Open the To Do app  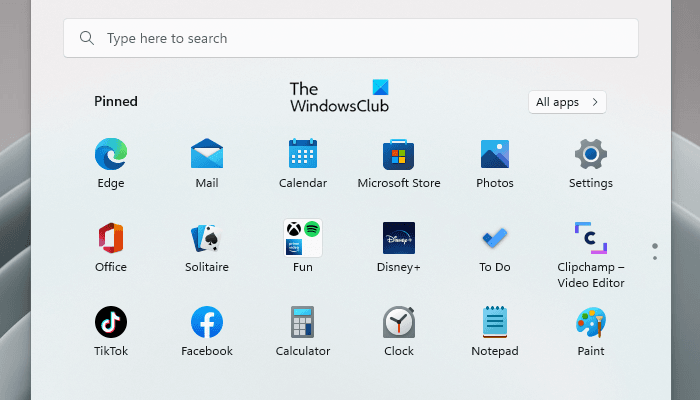click(x=495, y=238)
